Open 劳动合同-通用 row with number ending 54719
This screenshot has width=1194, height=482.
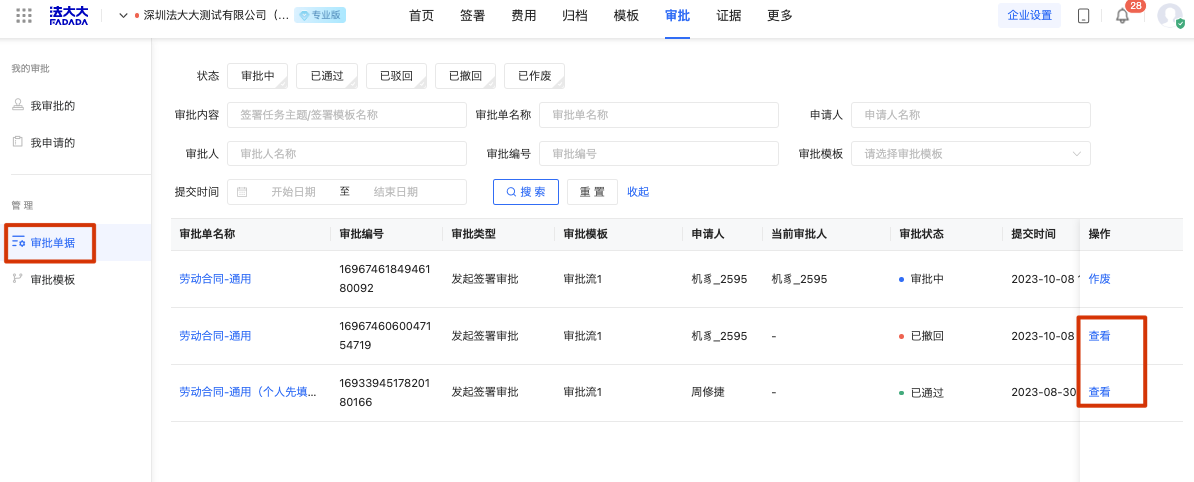pyautogui.click(x=215, y=336)
